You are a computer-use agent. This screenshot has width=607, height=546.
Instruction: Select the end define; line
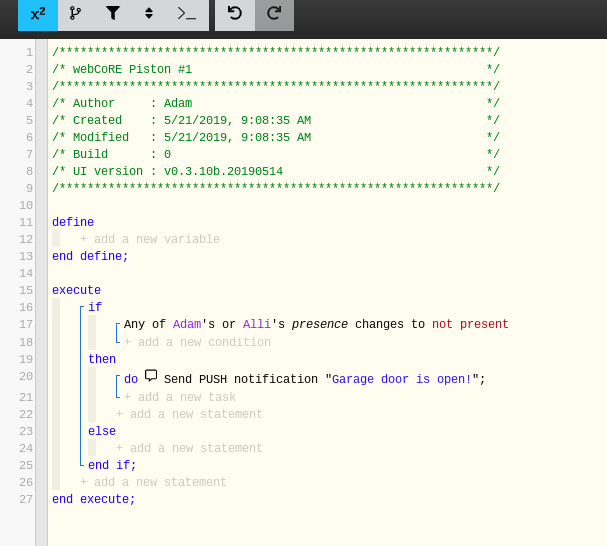[x=90, y=256]
